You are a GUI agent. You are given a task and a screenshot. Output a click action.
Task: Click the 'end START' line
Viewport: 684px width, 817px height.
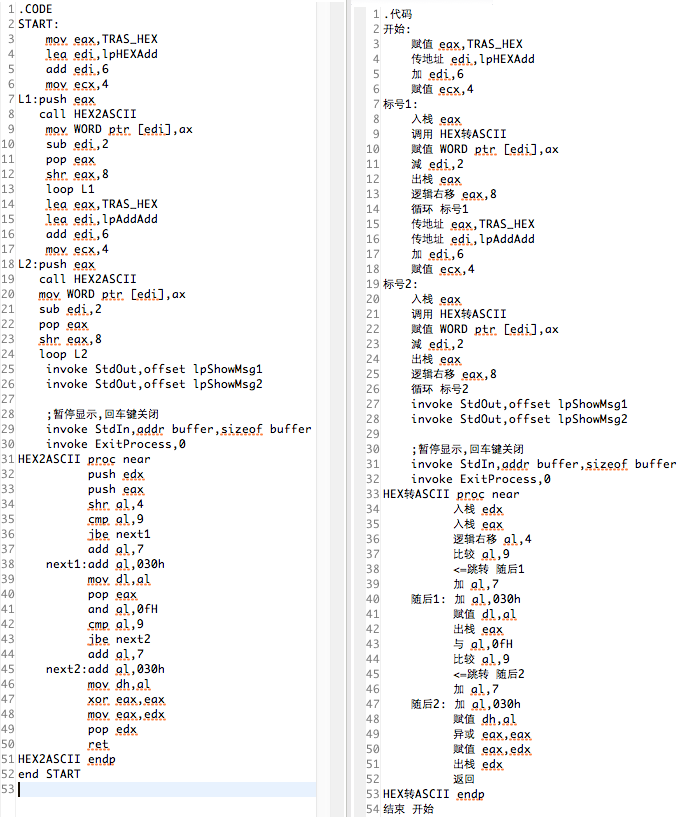pyautogui.click(x=49, y=774)
